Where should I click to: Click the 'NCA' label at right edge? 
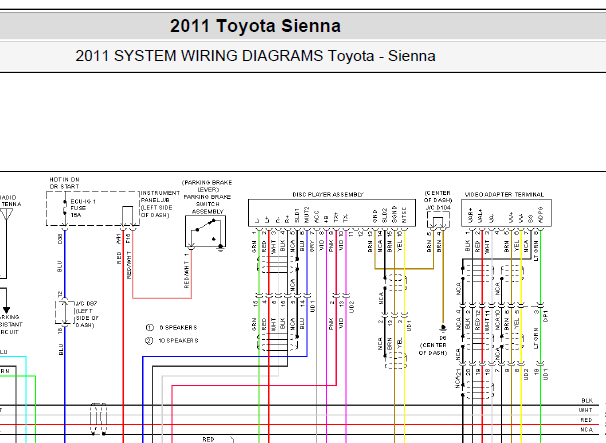coord(586,429)
